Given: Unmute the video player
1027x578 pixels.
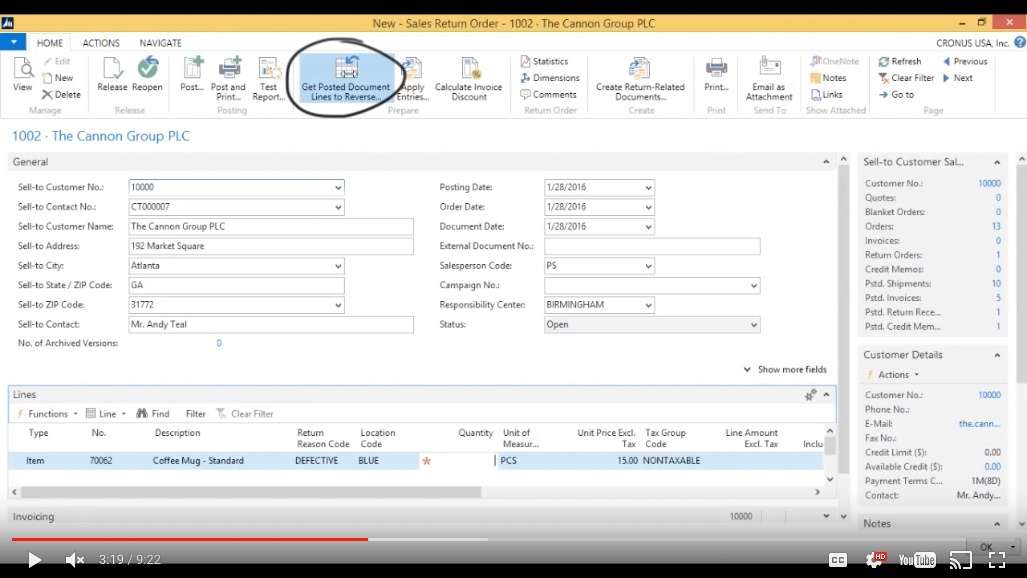Looking at the screenshot, I should pyautogui.click(x=75, y=560).
